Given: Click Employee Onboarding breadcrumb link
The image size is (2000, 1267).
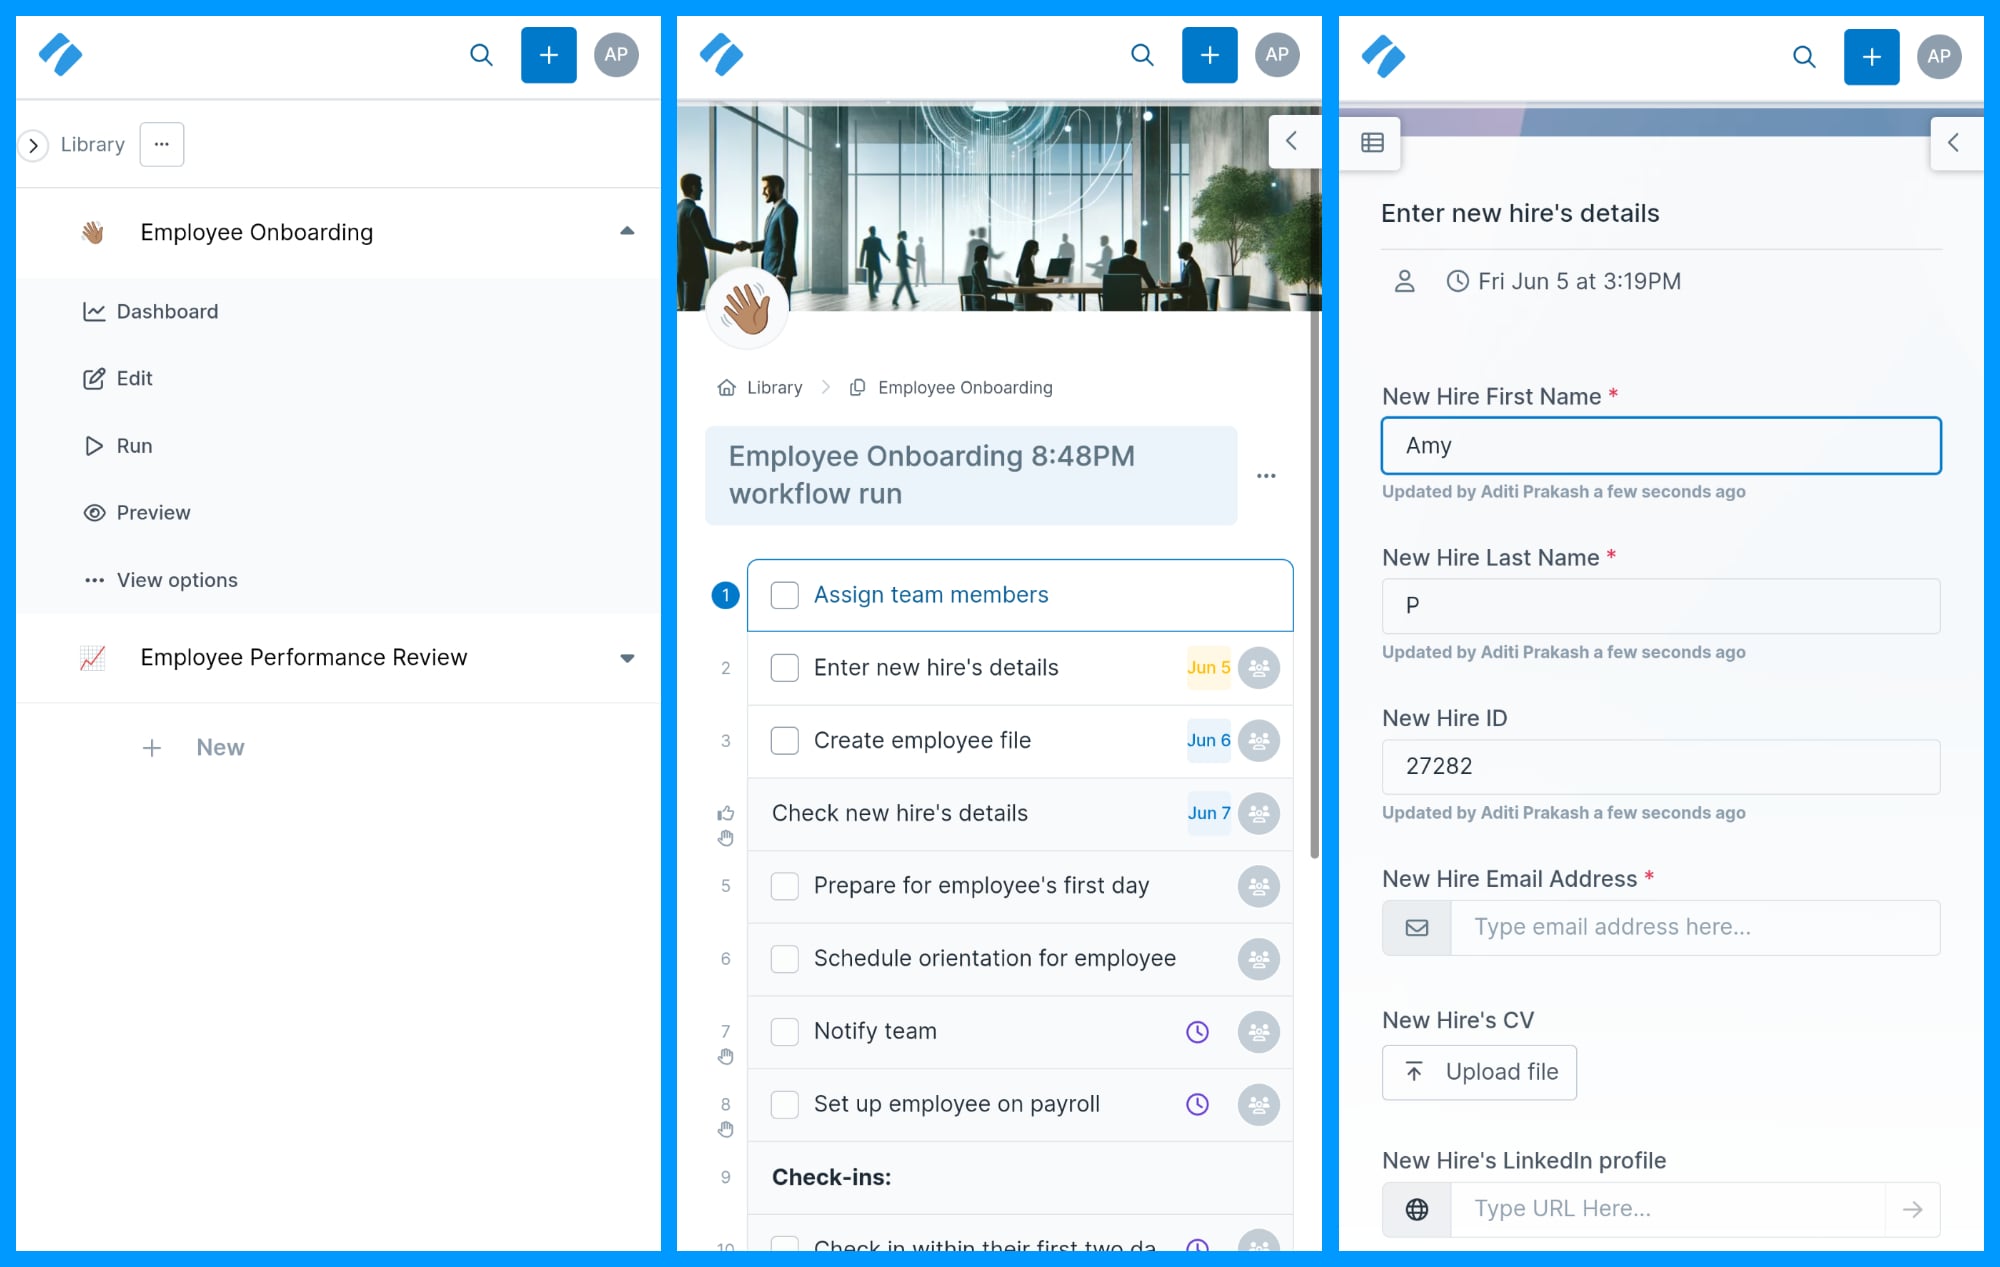Looking at the screenshot, I should 951,388.
